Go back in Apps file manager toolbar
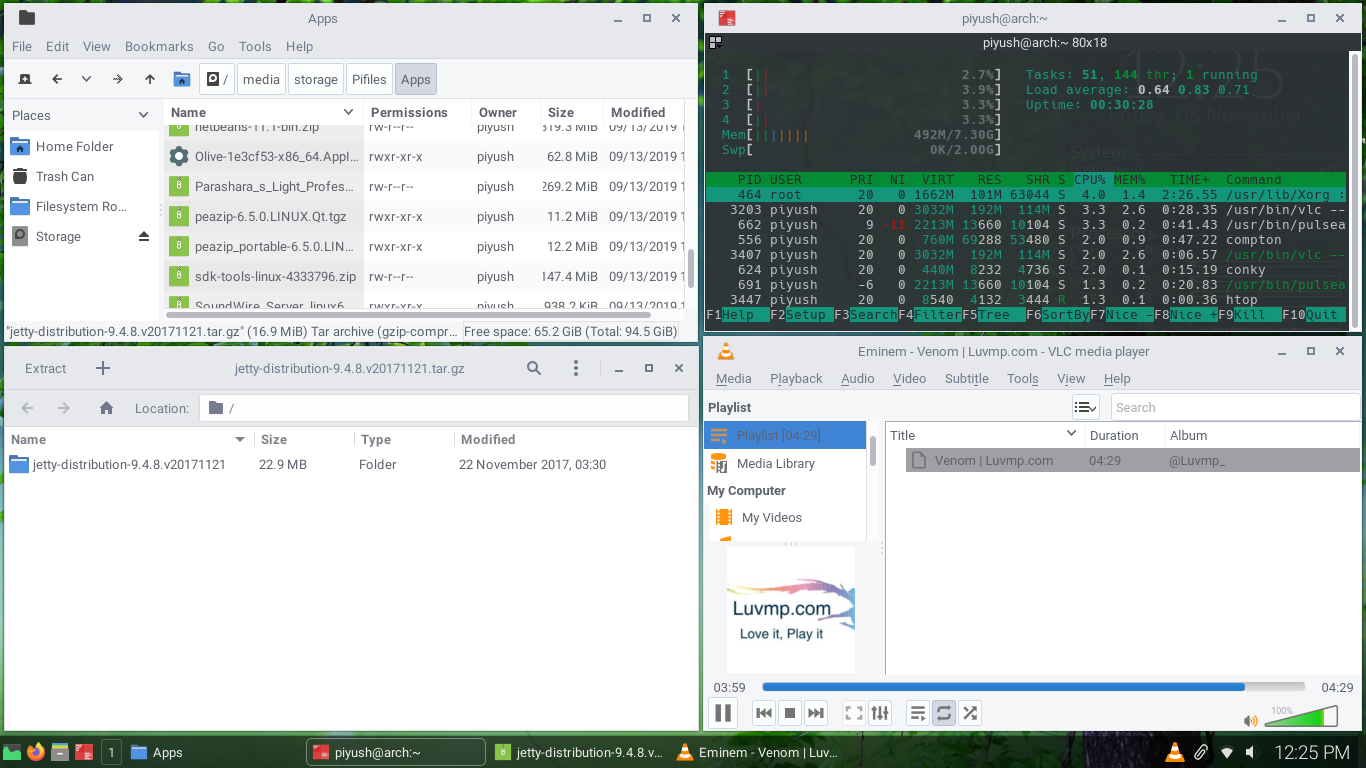The height and width of the screenshot is (768, 1366). click(57, 79)
